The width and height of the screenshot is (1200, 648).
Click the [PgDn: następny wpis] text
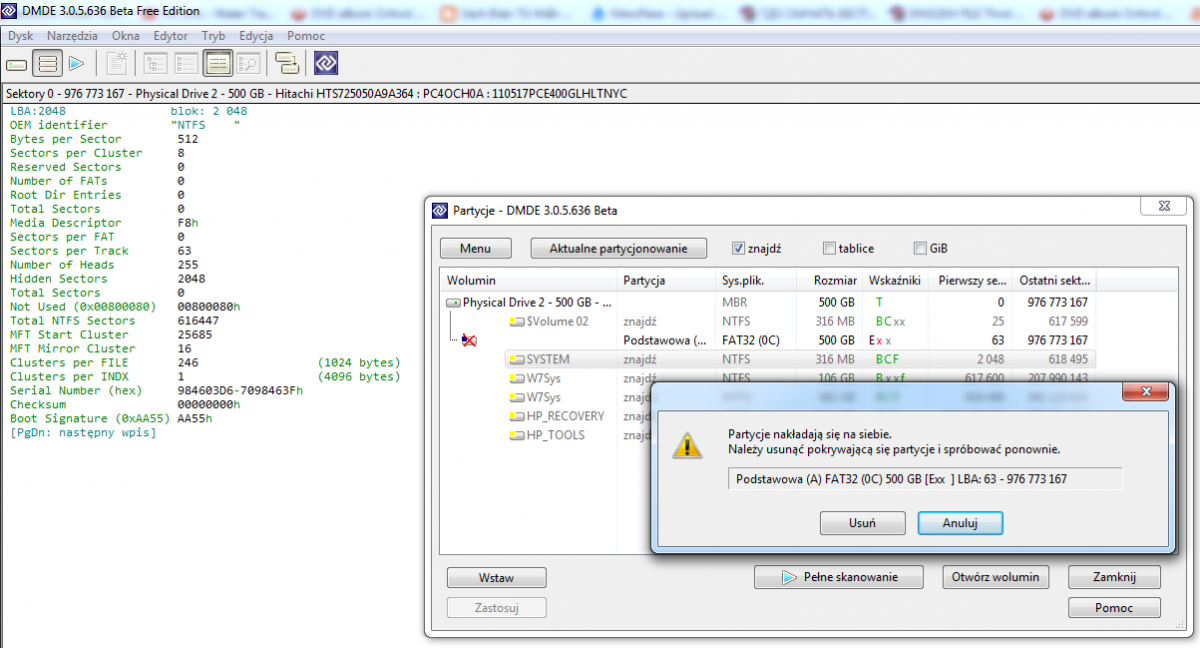point(83,433)
